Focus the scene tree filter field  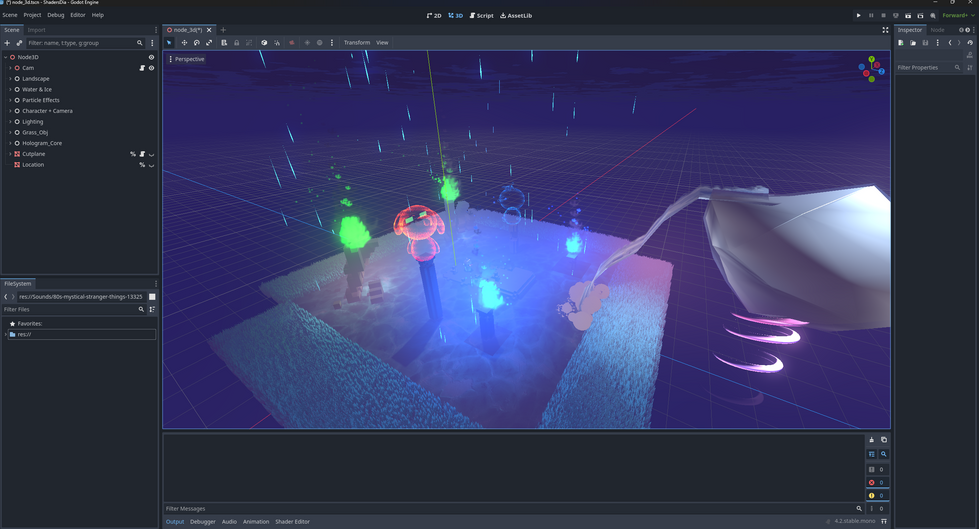pyautogui.click(x=85, y=43)
